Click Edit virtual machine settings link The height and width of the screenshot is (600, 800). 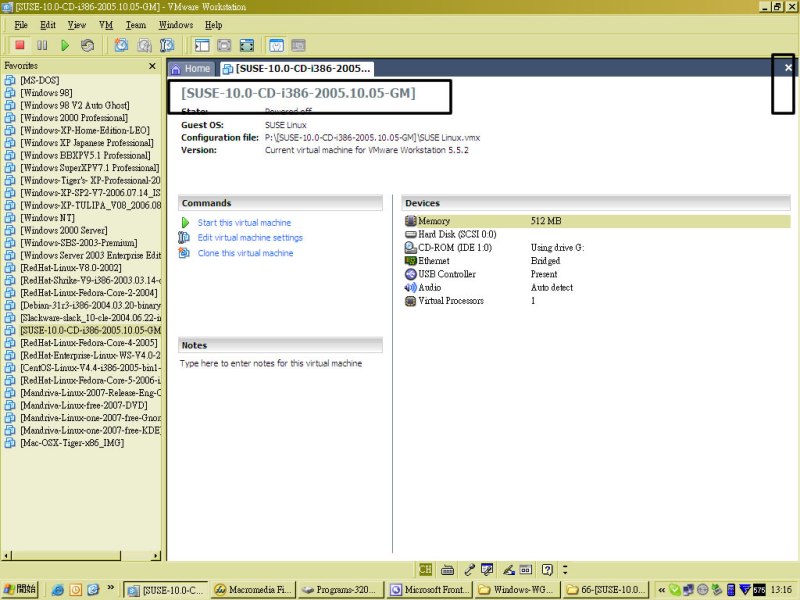coord(250,237)
